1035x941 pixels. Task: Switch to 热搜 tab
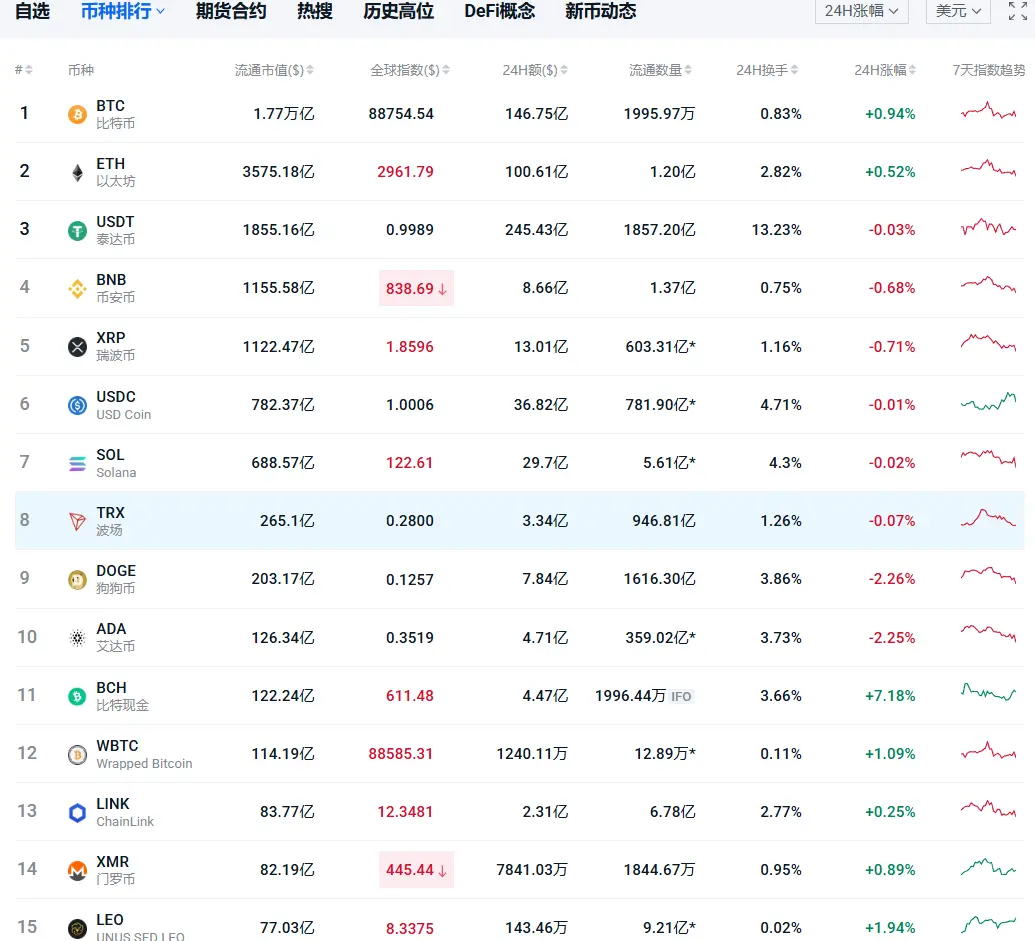(x=315, y=11)
